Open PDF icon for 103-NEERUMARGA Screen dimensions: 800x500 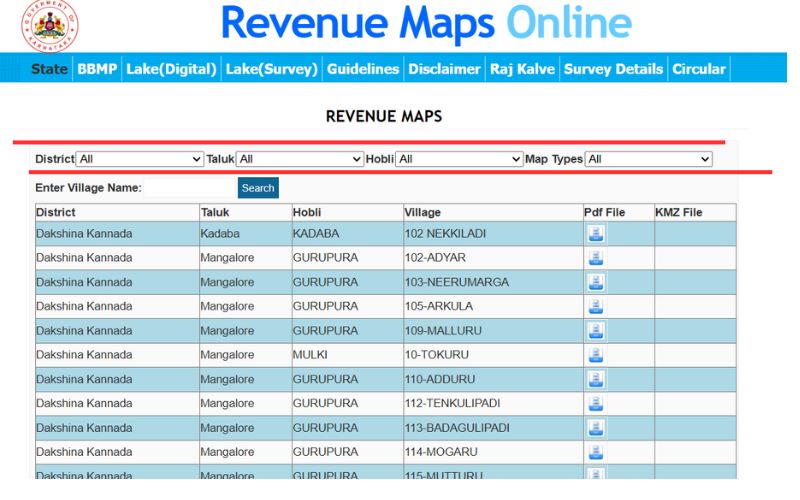[595, 282]
